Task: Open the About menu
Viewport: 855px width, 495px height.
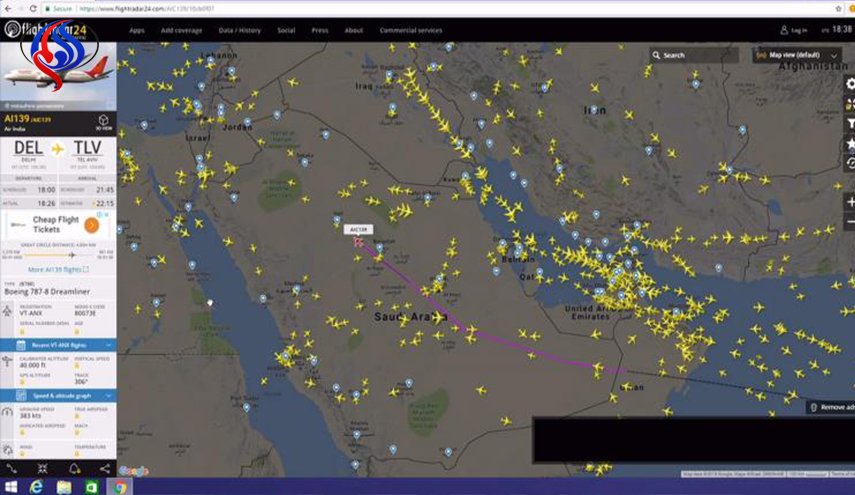Action: 354,31
